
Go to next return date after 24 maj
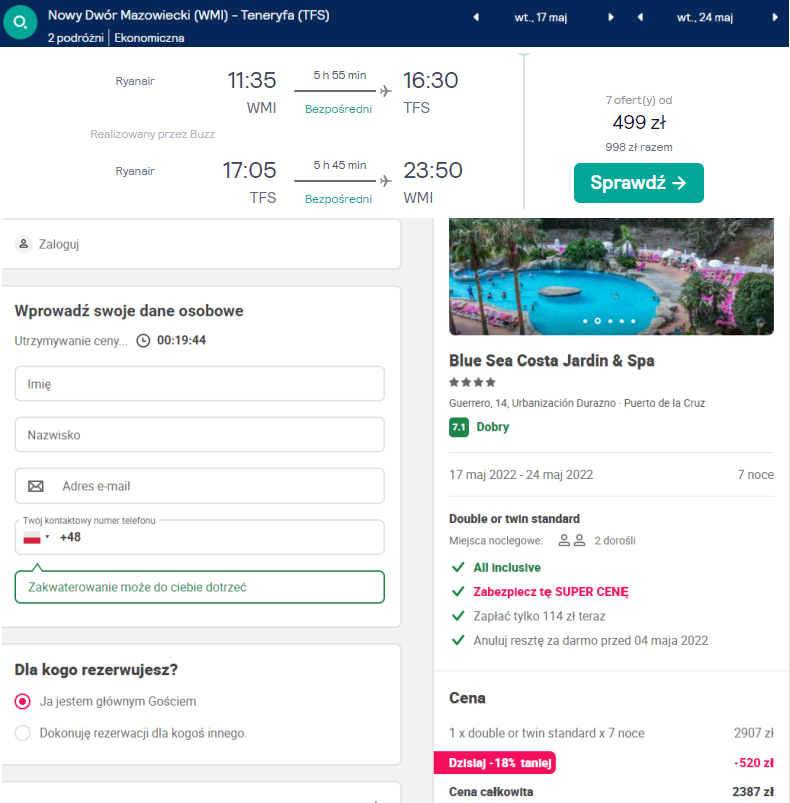(x=775, y=17)
